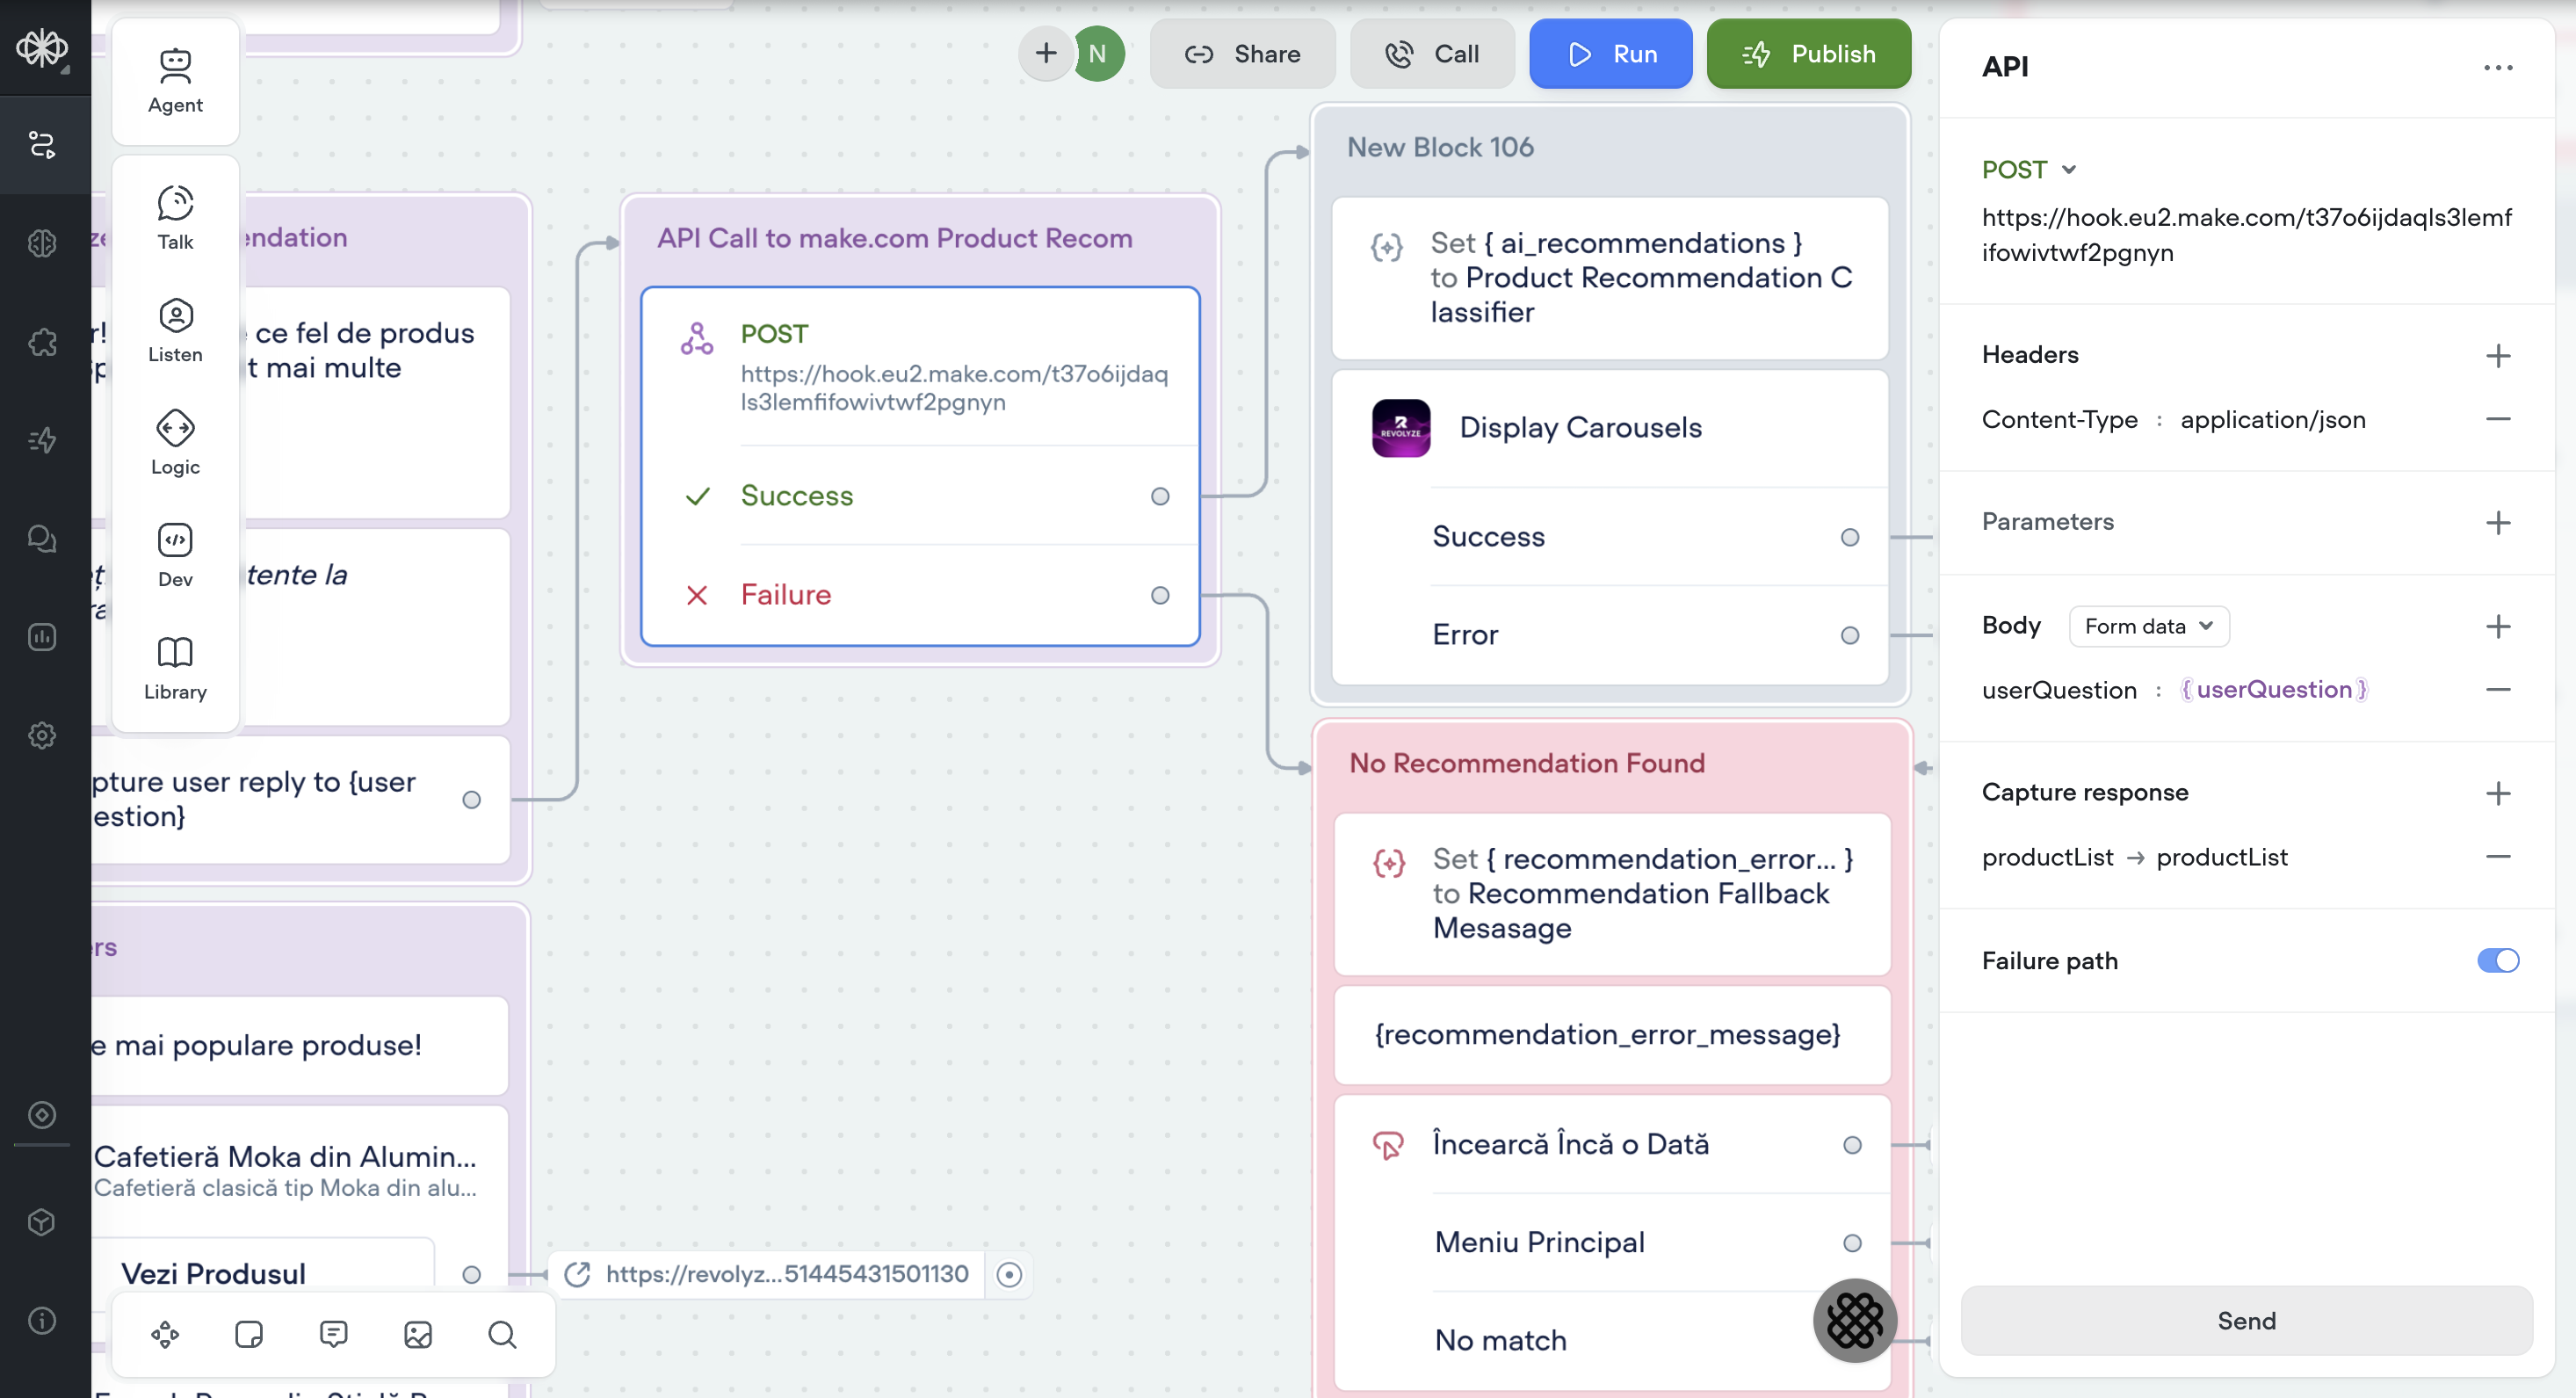Screen dimensions: 2576x1398
Task: Click the API Call to make.com block title
Action: click(x=895, y=238)
